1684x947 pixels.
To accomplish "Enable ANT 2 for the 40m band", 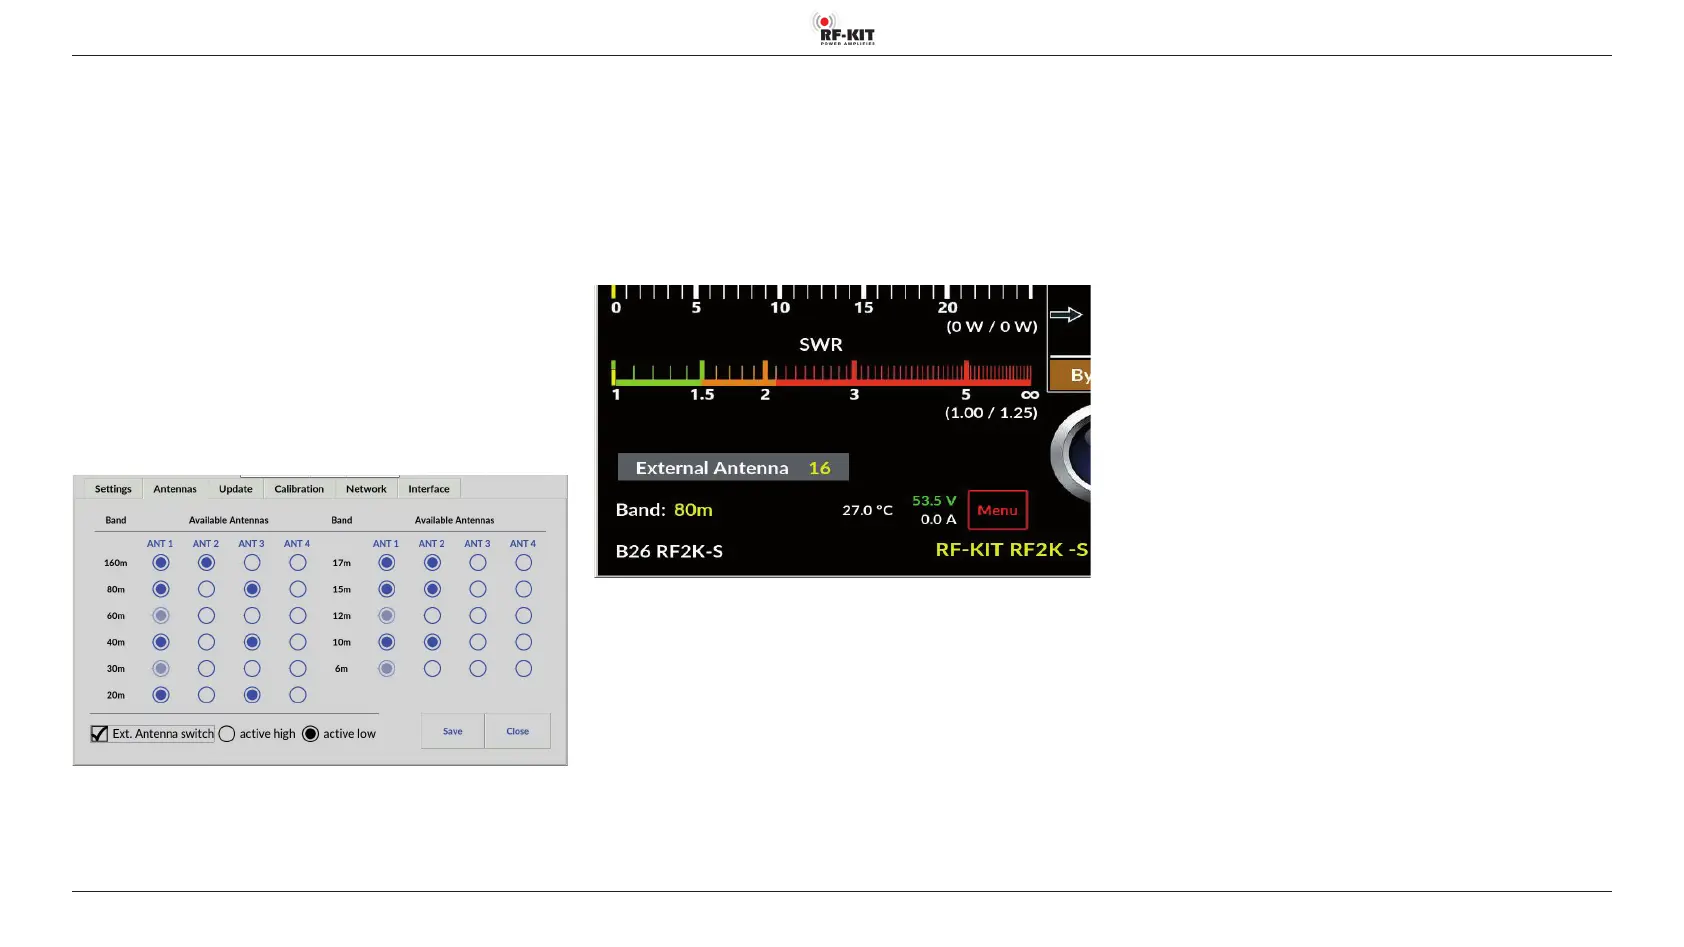I will pos(207,642).
